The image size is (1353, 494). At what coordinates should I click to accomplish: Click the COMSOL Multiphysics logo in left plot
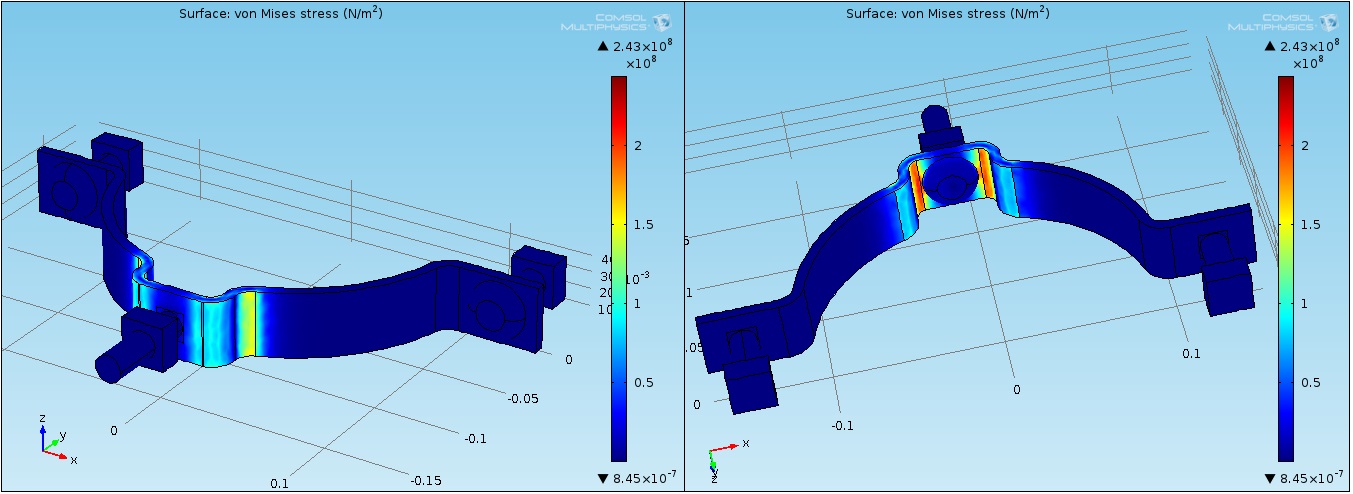pos(614,21)
